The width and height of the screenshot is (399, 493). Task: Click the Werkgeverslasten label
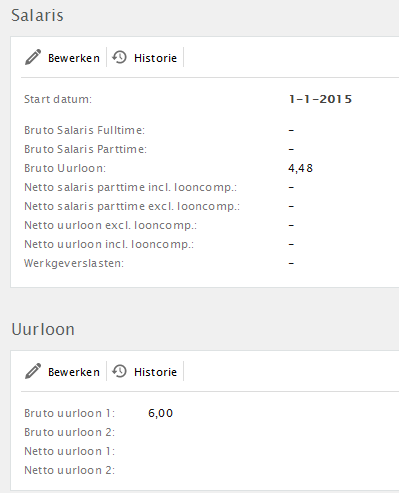tap(74, 263)
